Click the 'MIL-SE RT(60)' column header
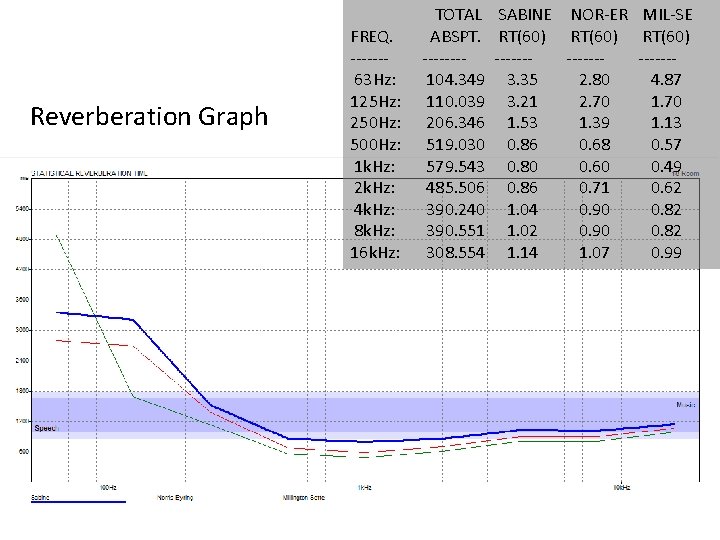This screenshot has height=540, width=720. pos(667,26)
